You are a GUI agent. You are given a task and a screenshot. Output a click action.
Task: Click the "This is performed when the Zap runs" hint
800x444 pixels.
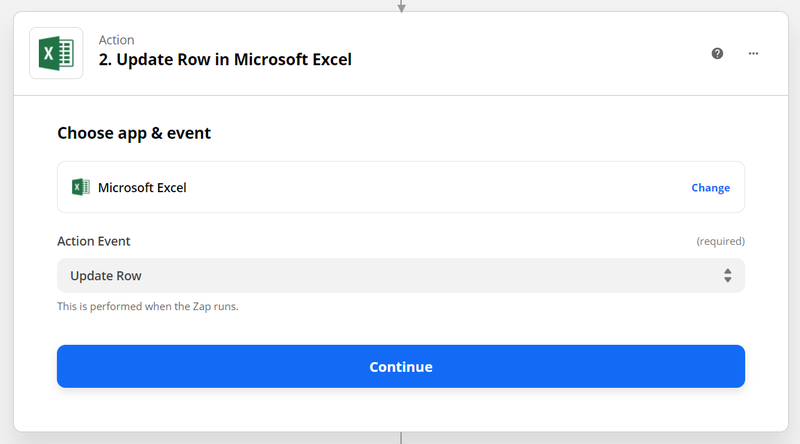click(x=148, y=306)
